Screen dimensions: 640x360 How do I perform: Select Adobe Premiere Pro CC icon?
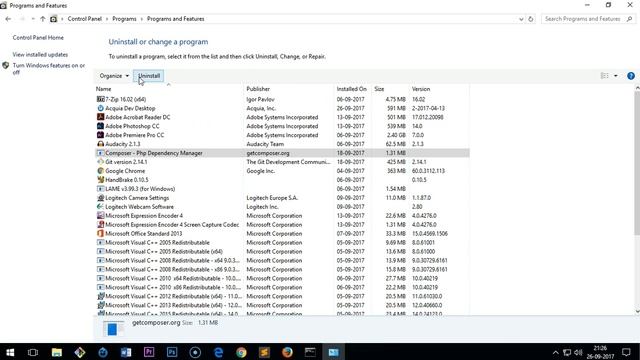tap(100, 135)
